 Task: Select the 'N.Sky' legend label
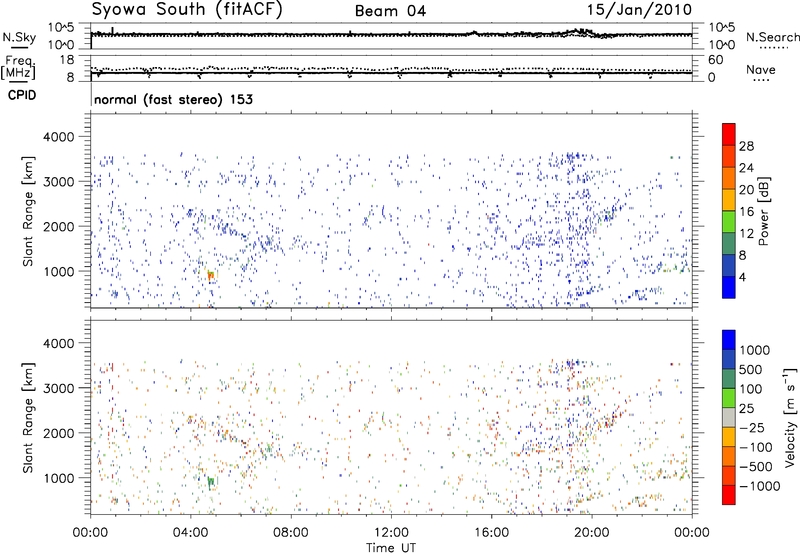pos(19,37)
